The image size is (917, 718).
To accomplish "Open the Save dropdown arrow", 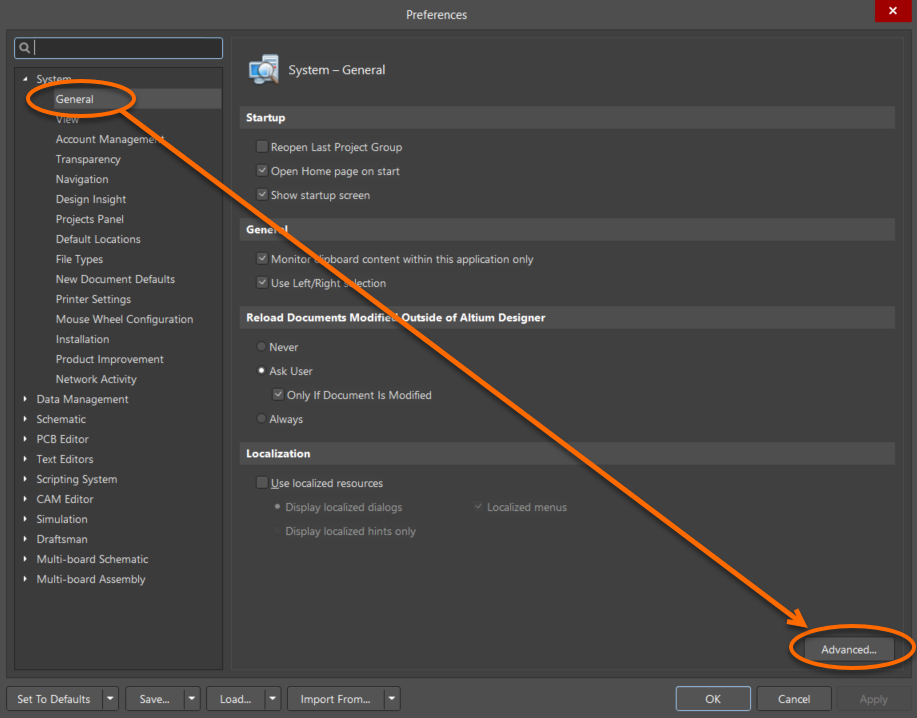I will [x=192, y=699].
